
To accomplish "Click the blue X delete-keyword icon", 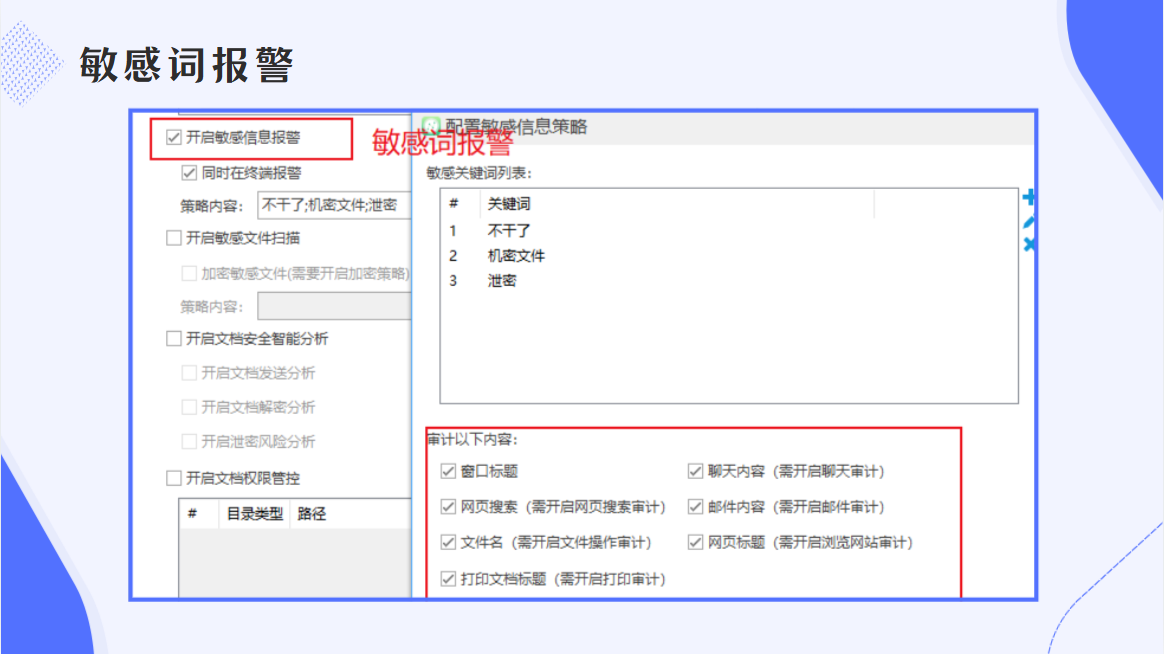I will tap(1030, 244).
